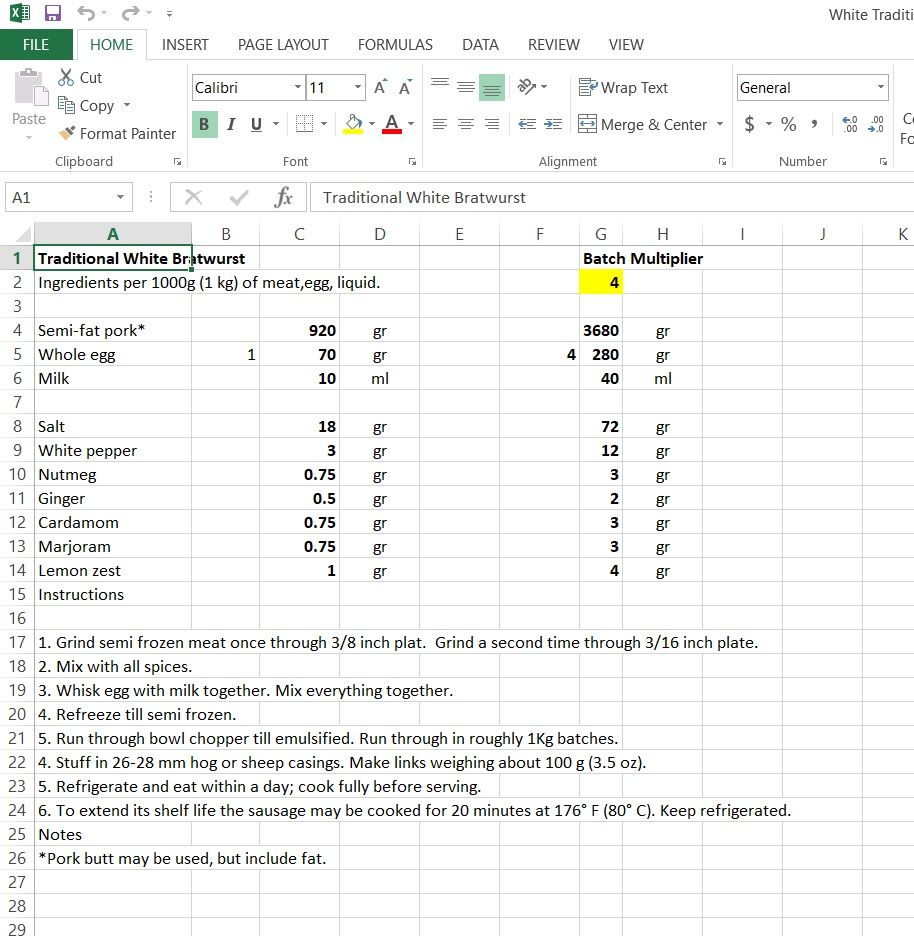
Task: Click the Undo arrow icon
Action: [86, 13]
